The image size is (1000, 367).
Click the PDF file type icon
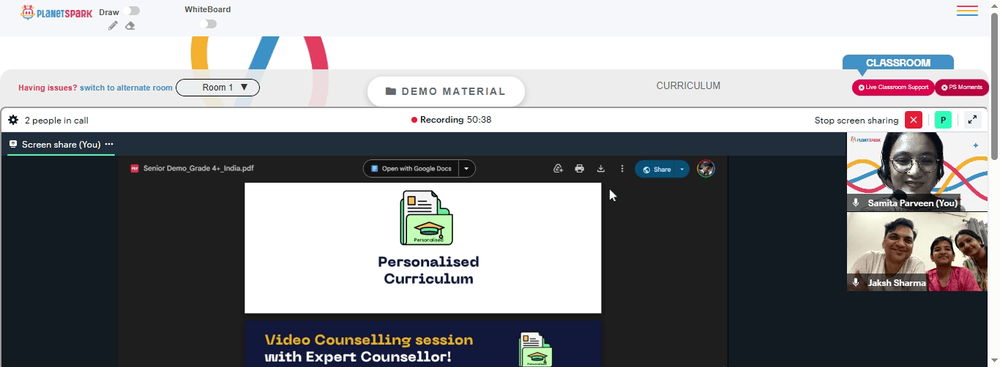(135, 169)
